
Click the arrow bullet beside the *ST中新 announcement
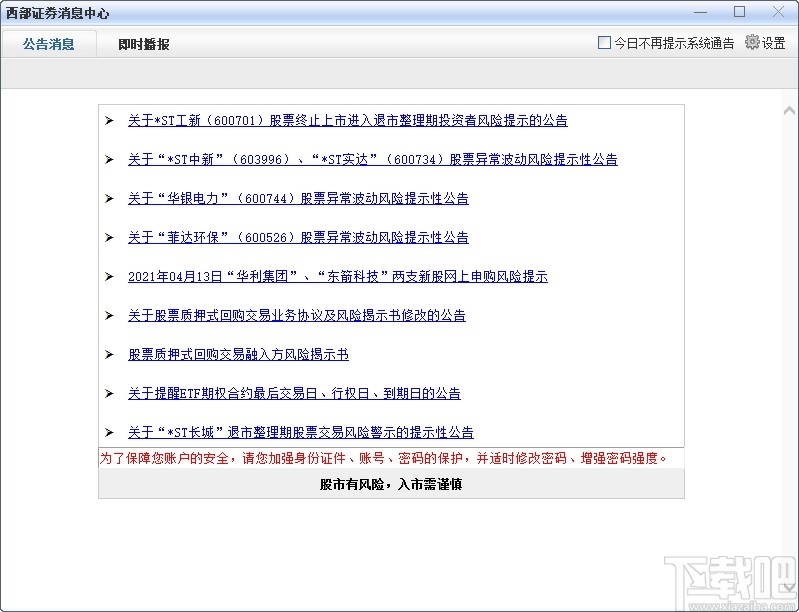[109, 159]
